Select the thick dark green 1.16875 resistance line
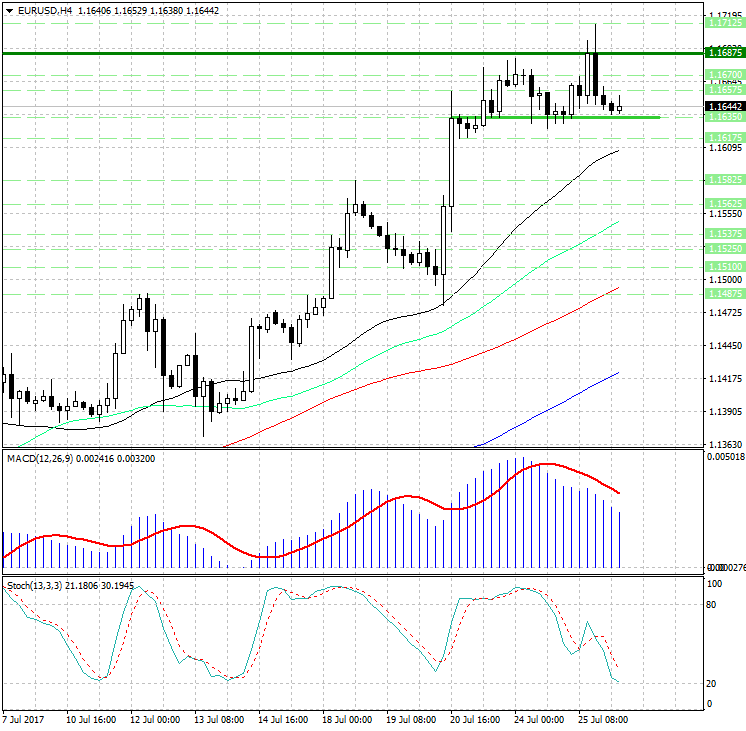The height and width of the screenshot is (731, 746). (x=352, y=53)
